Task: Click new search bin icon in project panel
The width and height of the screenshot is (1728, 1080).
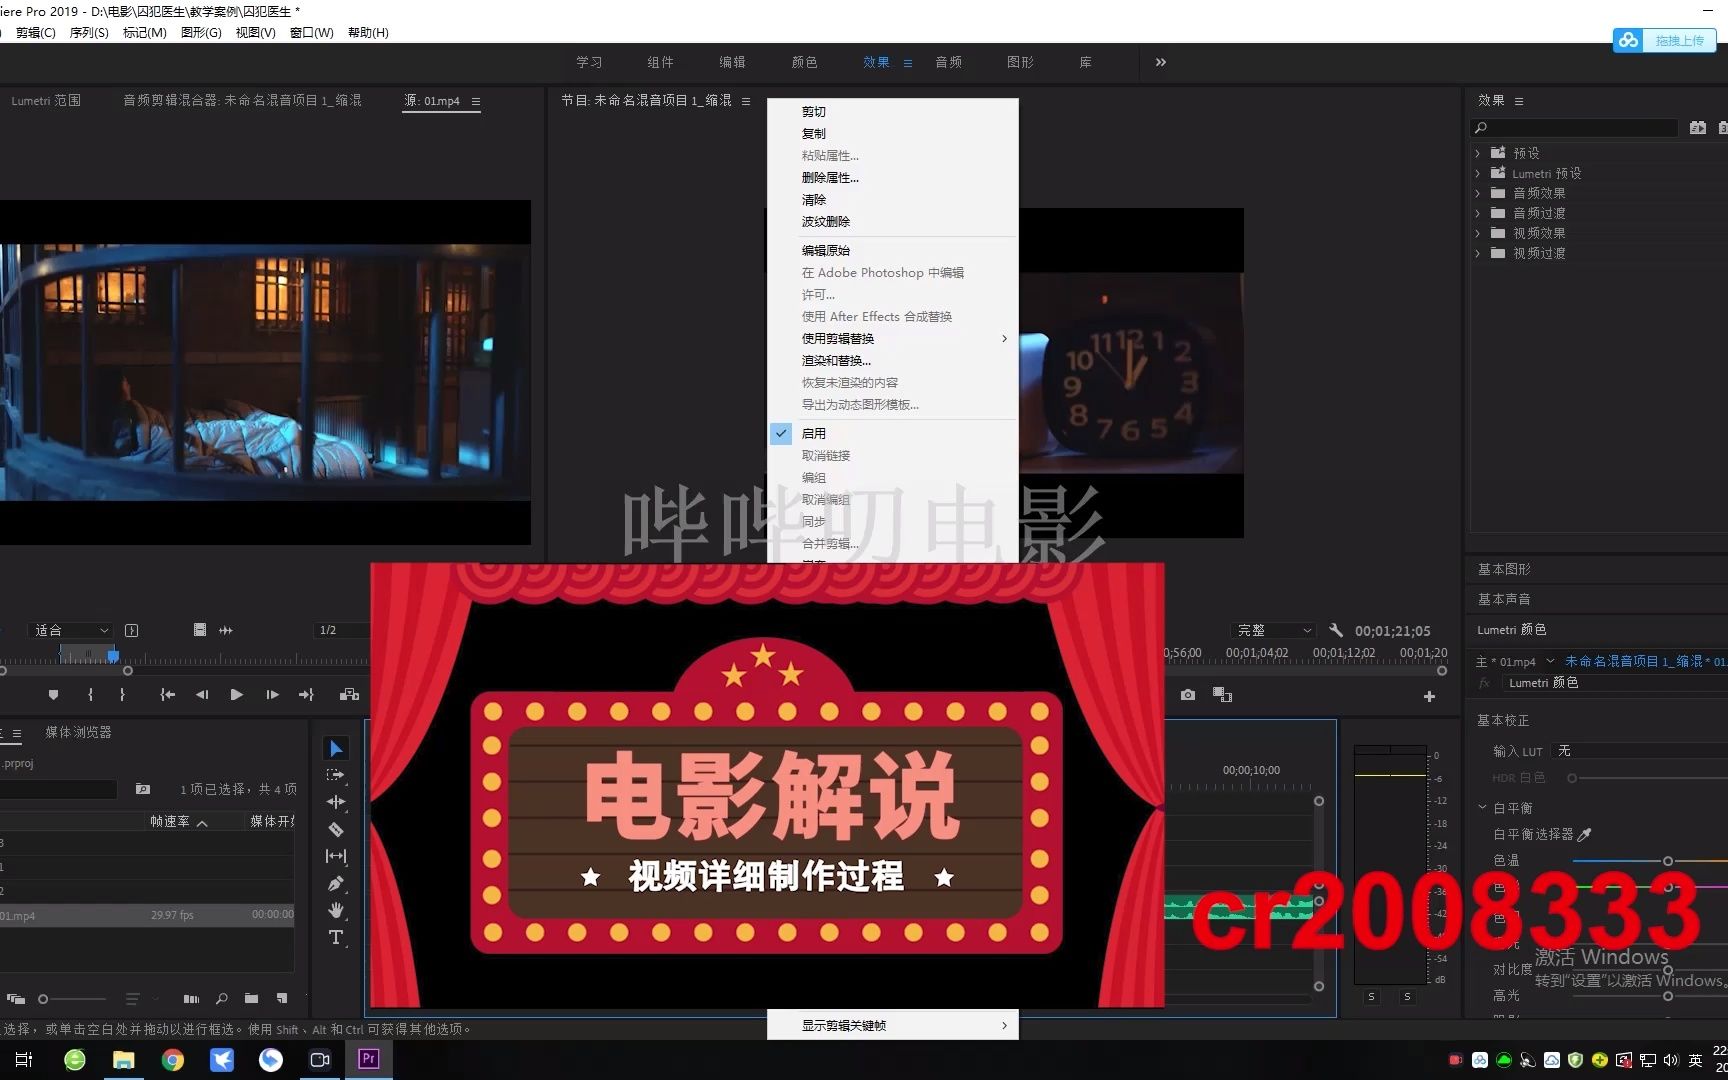Action: click(x=143, y=789)
